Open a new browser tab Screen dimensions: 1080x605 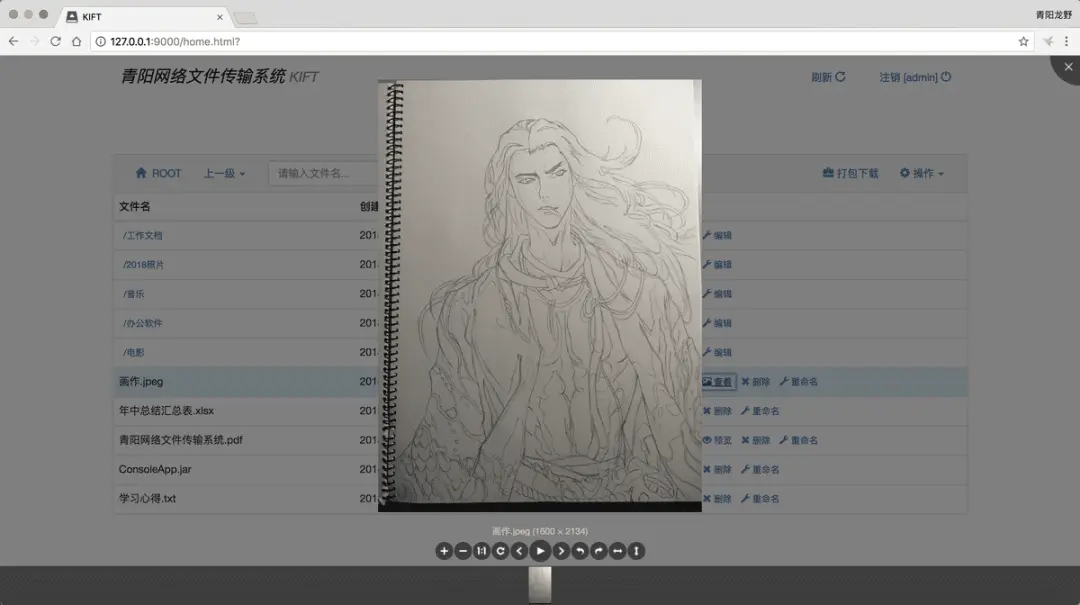(x=245, y=18)
